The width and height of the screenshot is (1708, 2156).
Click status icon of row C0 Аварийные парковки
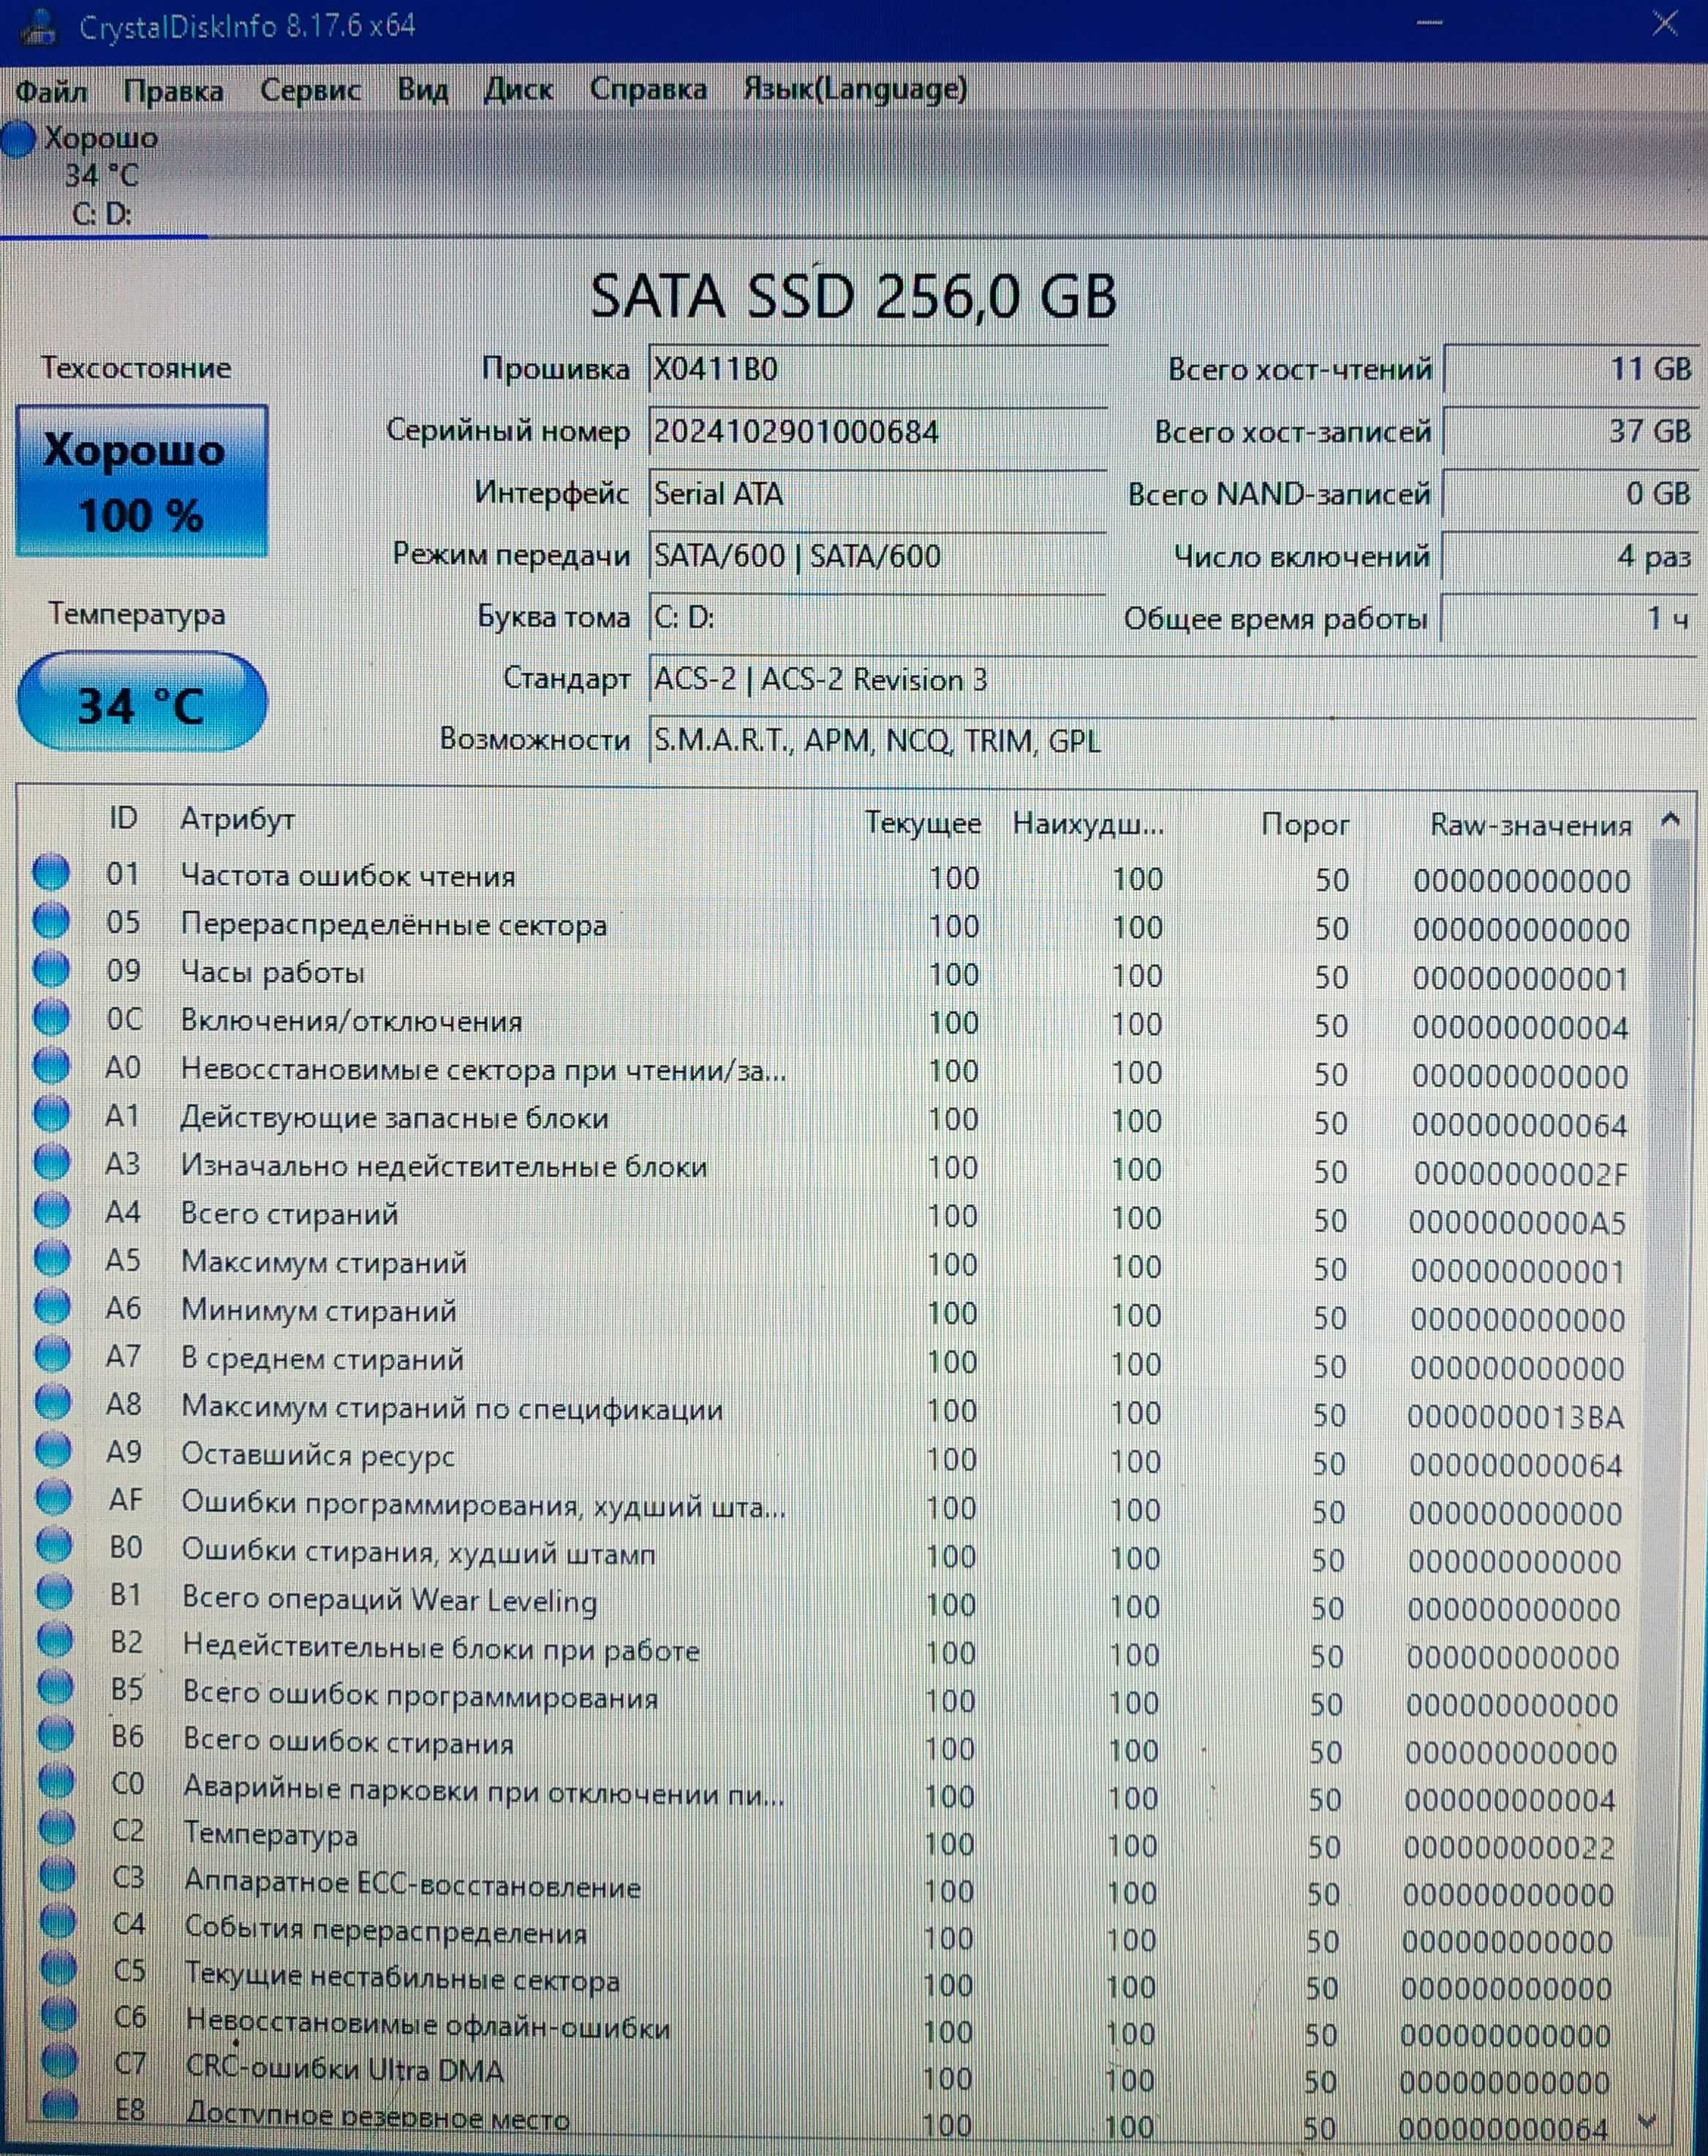[56, 1782]
